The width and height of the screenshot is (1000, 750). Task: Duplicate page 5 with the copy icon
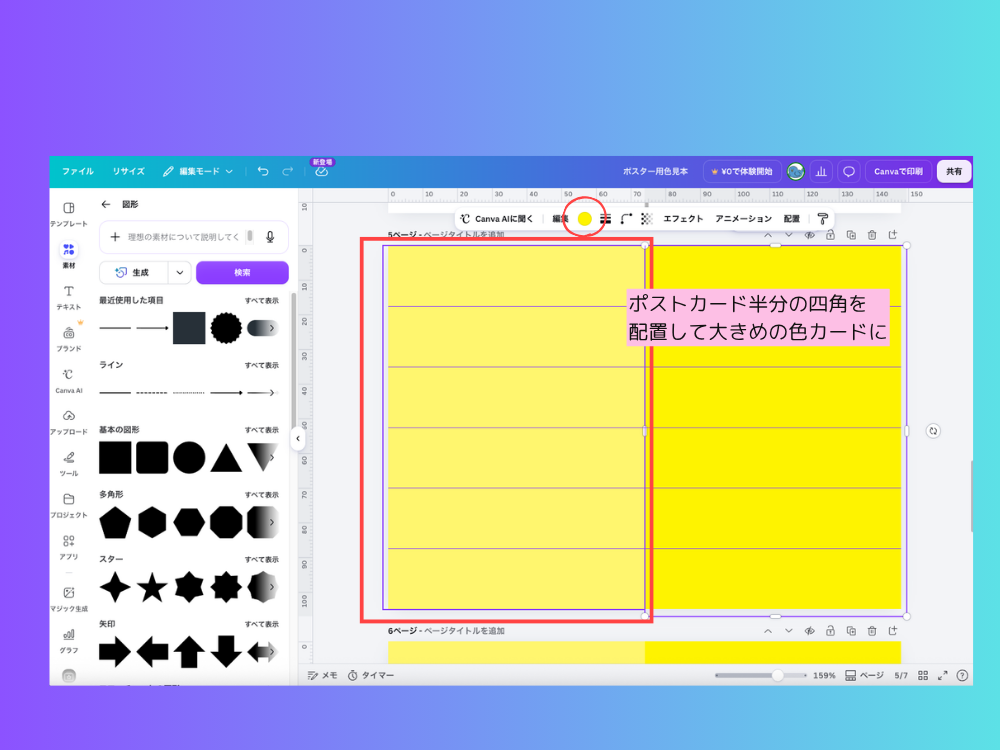pos(851,235)
